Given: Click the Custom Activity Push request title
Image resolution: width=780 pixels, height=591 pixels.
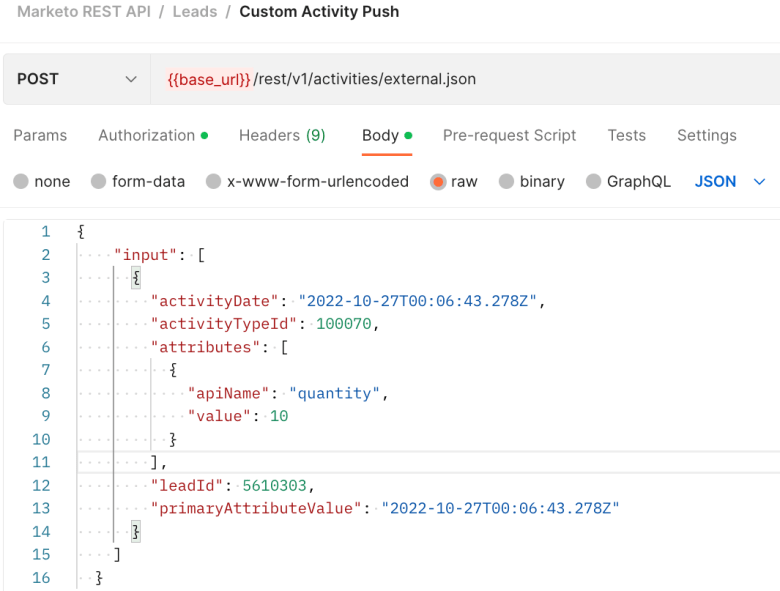Looking at the screenshot, I should (319, 11).
